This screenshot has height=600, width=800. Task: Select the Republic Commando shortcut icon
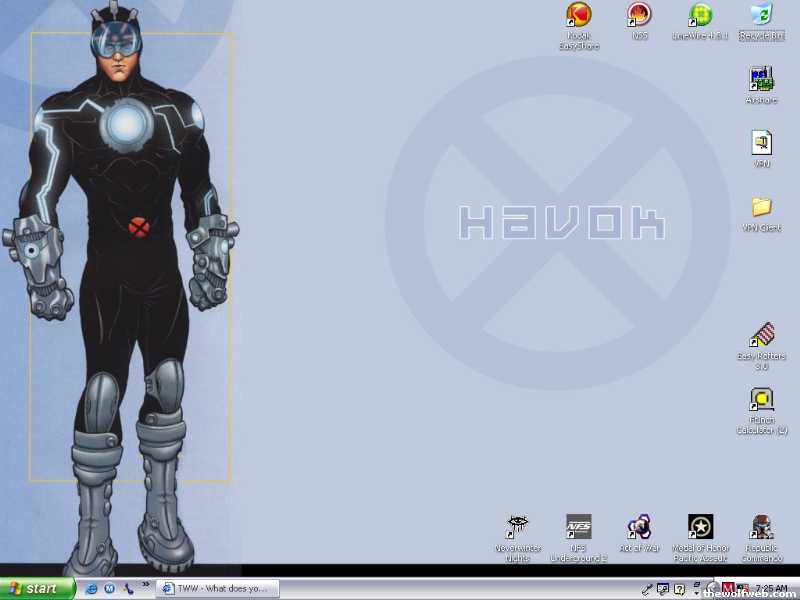[x=762, y=527]
